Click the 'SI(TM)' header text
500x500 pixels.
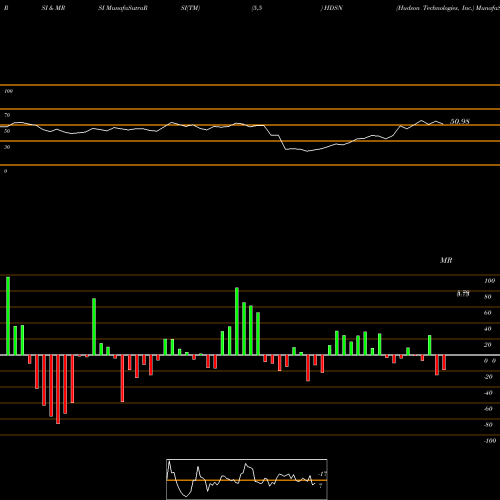coord(190,8)
